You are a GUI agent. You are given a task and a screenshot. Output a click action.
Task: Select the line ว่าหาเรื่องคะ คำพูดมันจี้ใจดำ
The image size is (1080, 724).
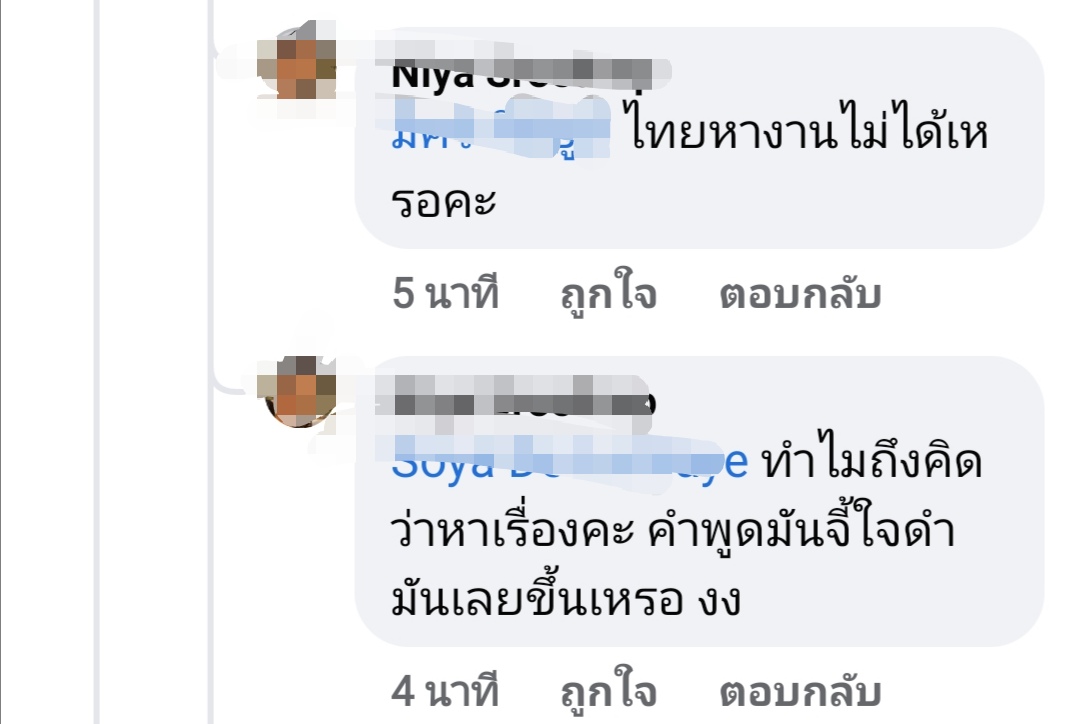click(672, 528)
